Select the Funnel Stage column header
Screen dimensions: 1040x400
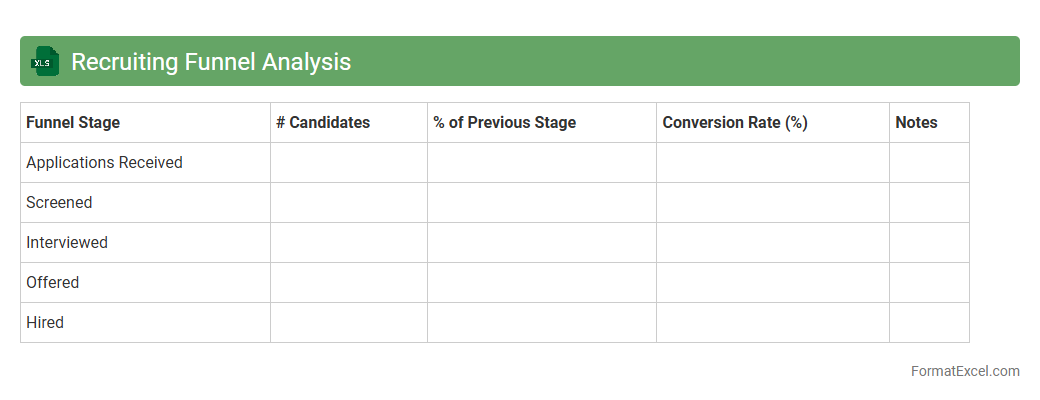coord(73,123)
